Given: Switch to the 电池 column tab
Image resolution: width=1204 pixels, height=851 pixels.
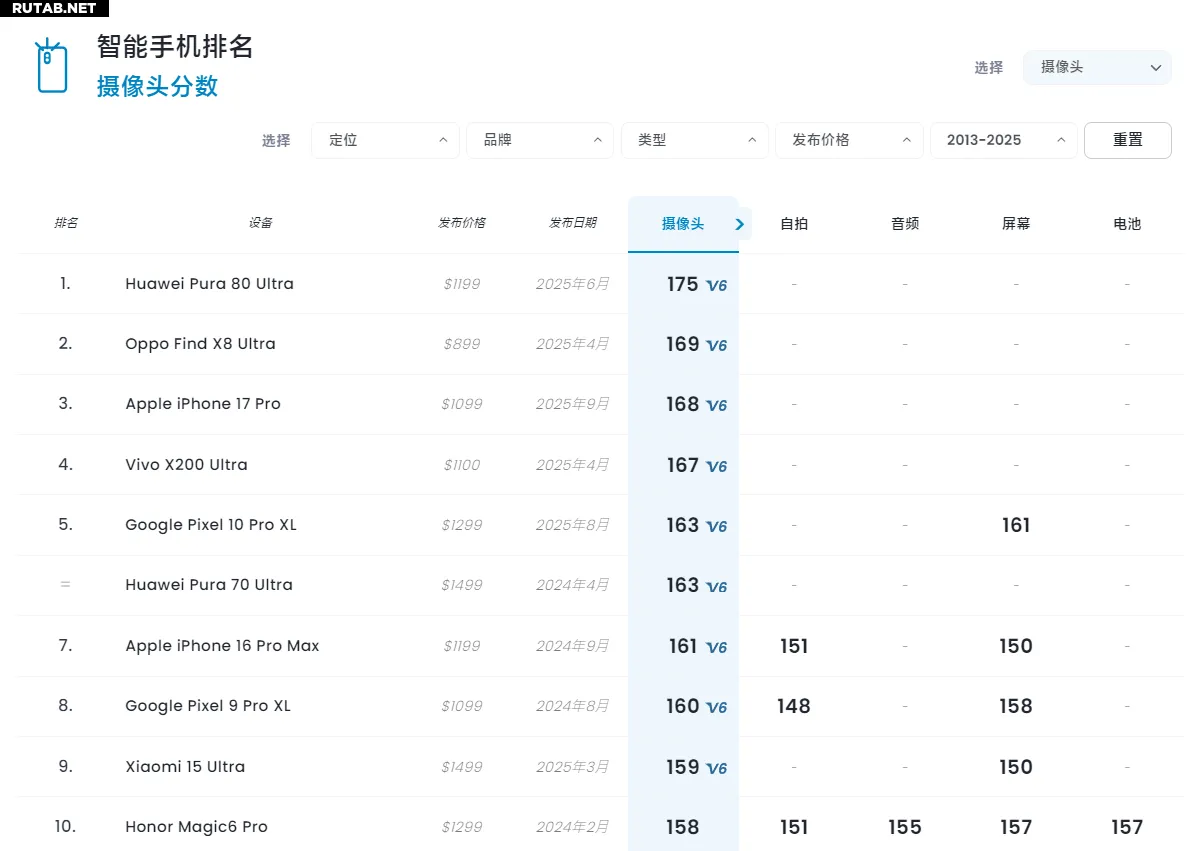Looking at the screenshot, I should [x=1127, y=224].
